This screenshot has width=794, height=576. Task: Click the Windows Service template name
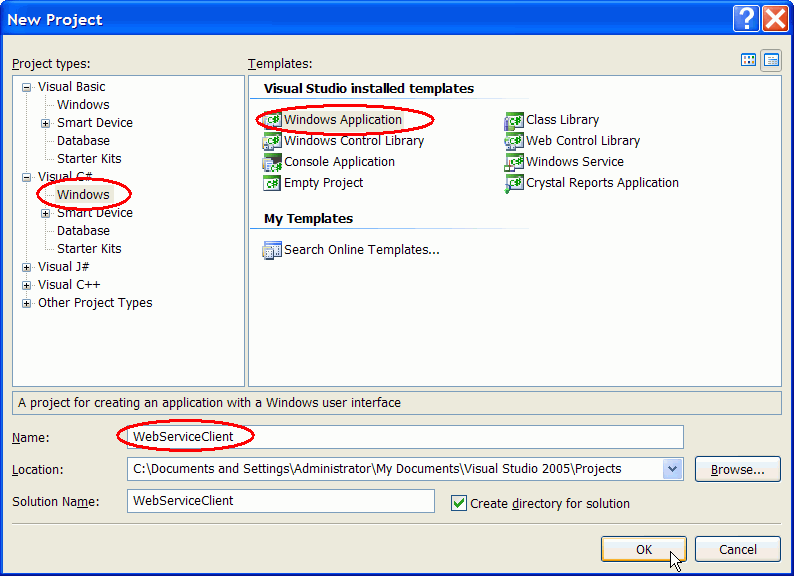(575, 162)
